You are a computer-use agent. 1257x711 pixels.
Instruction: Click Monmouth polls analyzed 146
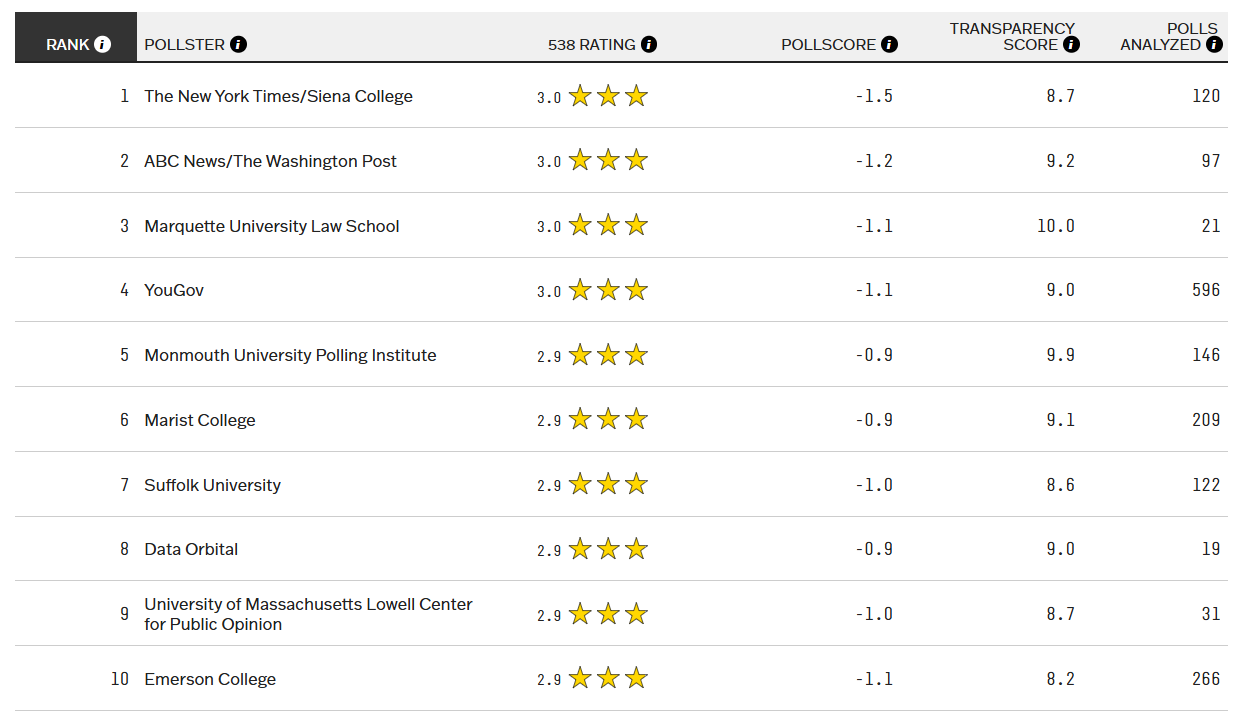[1206, 355]
